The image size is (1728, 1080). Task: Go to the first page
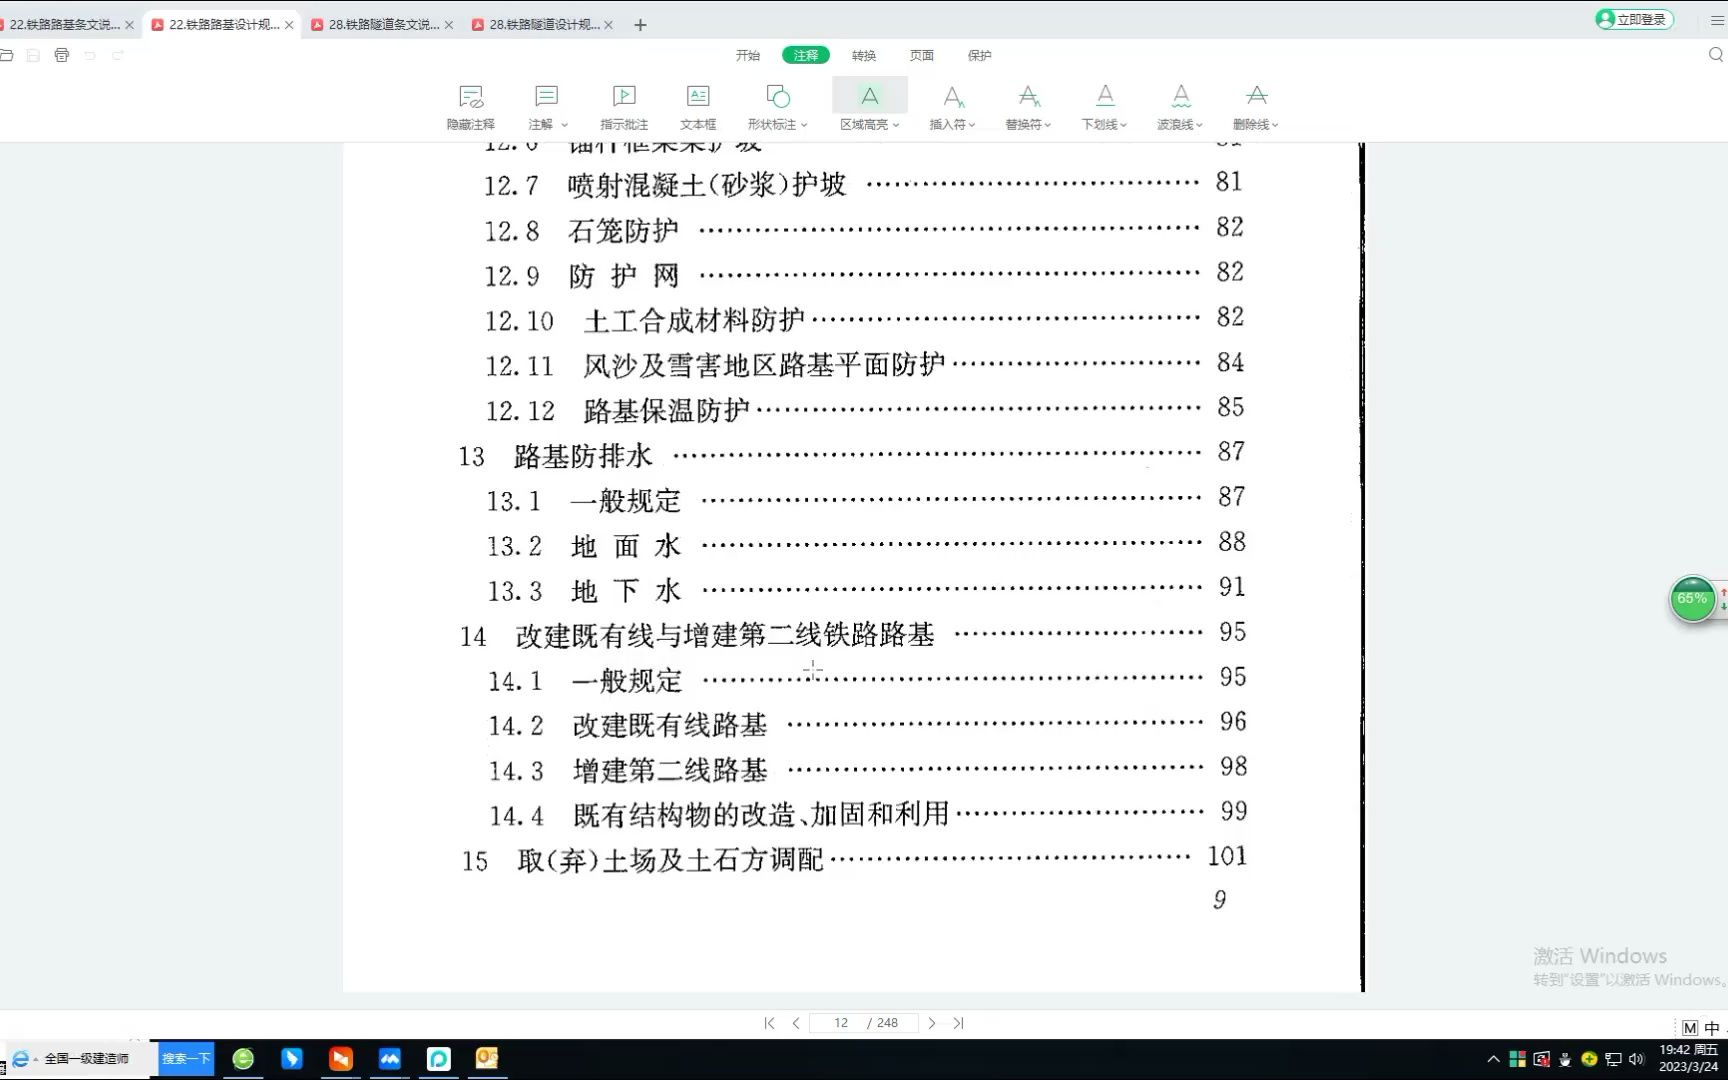click(769, 1023)
